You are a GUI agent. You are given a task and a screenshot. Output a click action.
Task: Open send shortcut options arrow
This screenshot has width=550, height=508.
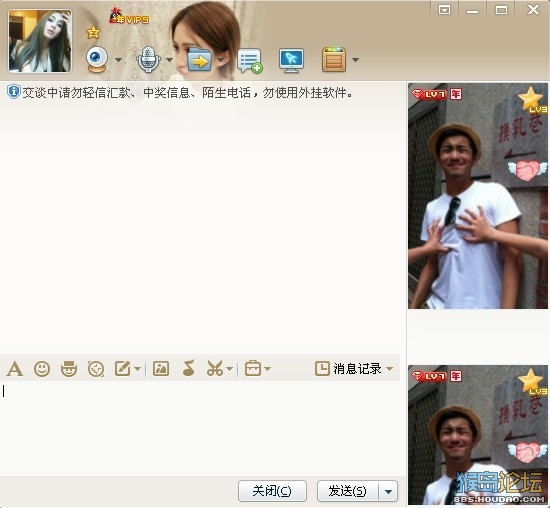pyautogui.click(x=388, y=491)
